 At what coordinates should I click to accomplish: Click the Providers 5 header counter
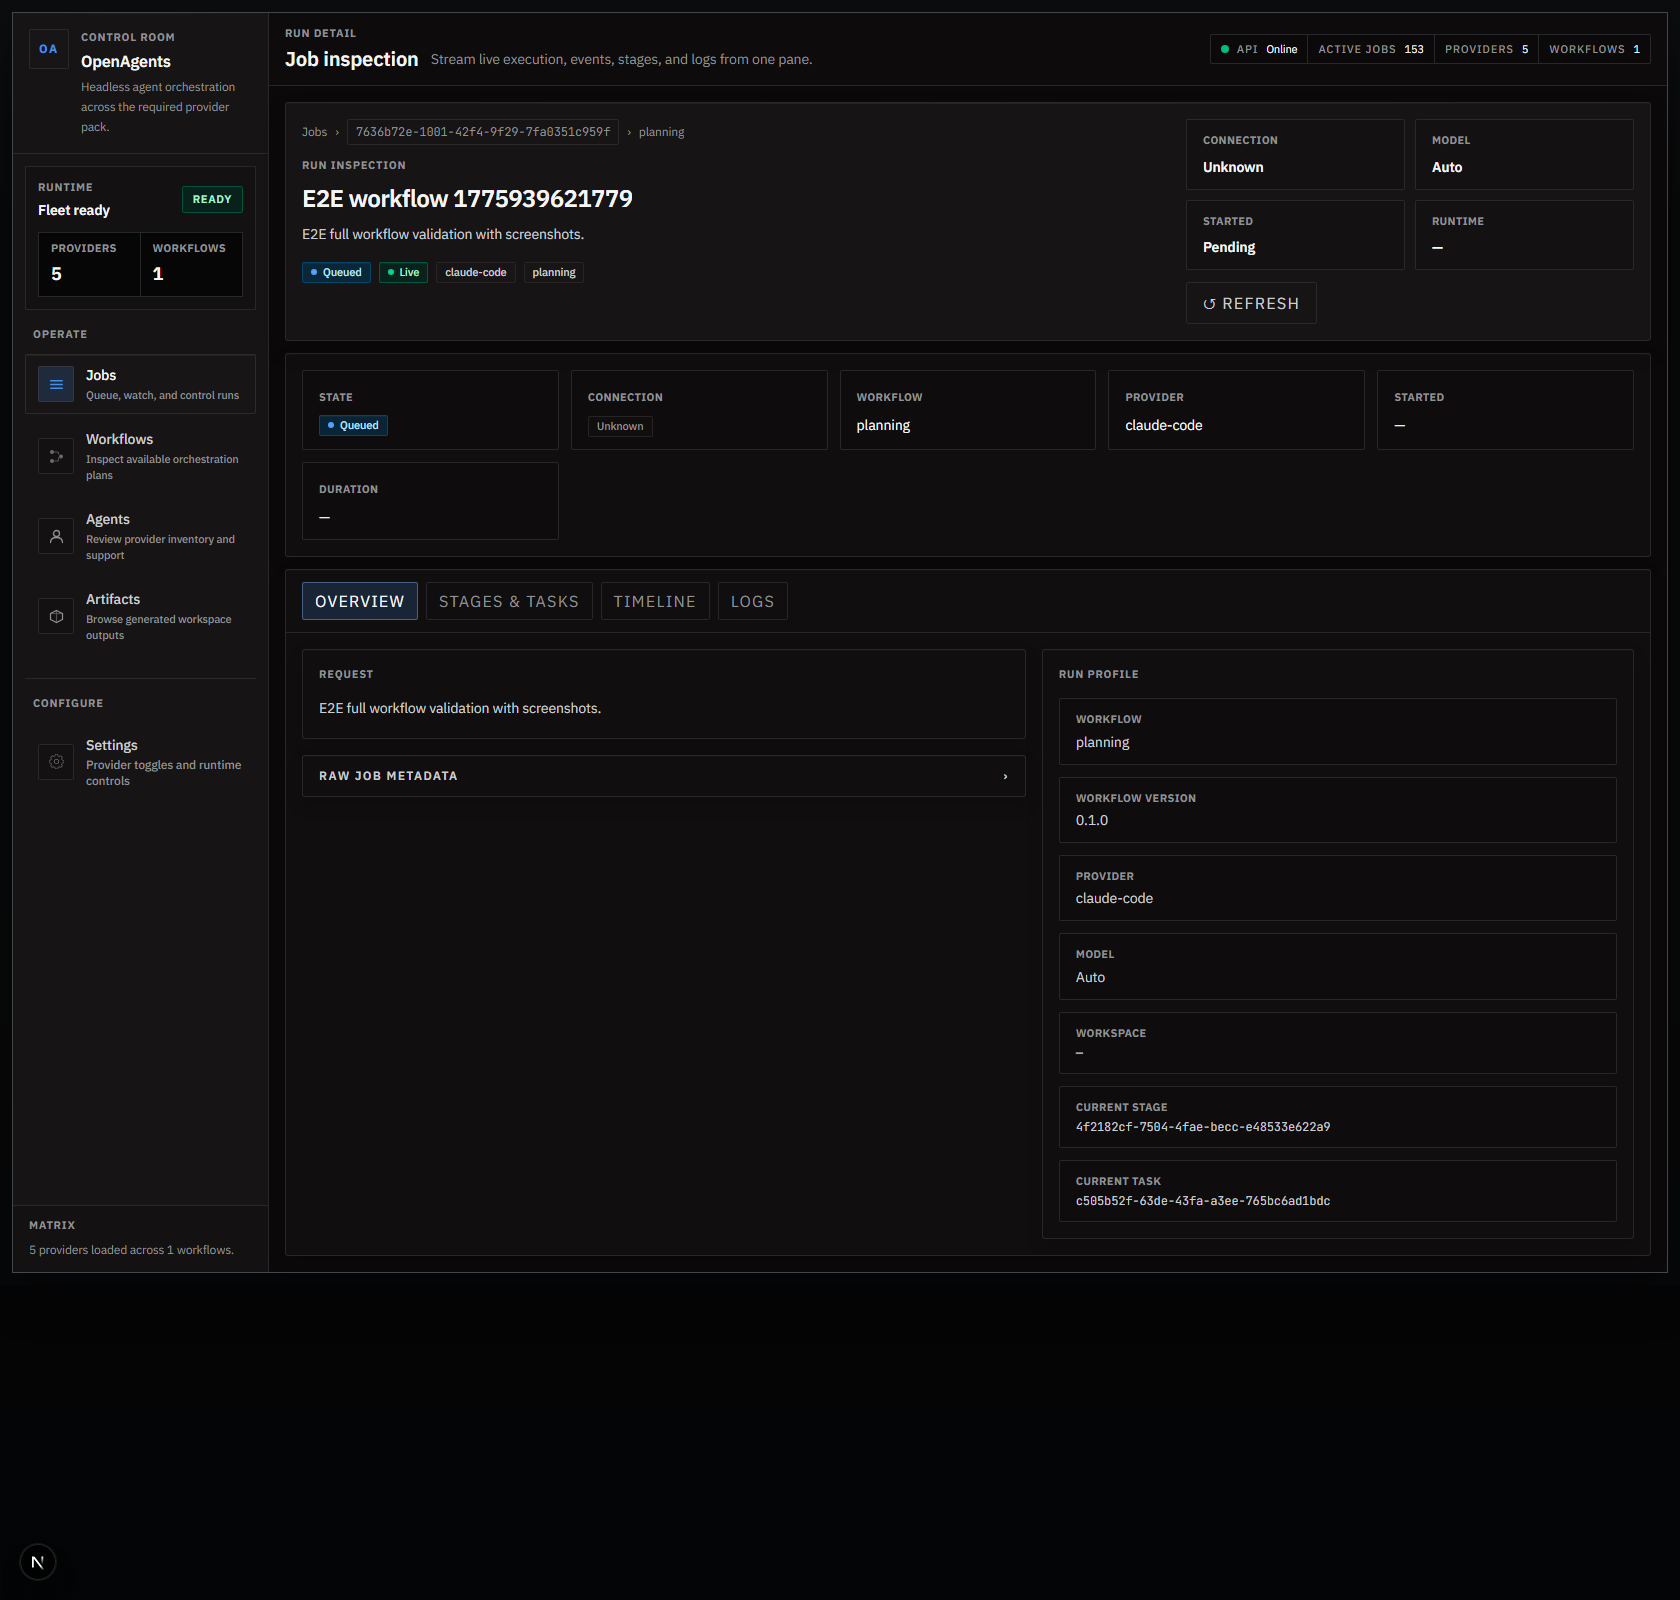click(x=1487, y=49)
